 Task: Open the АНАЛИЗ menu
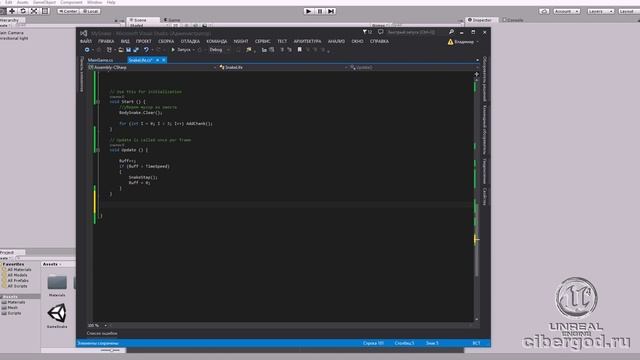336,41
